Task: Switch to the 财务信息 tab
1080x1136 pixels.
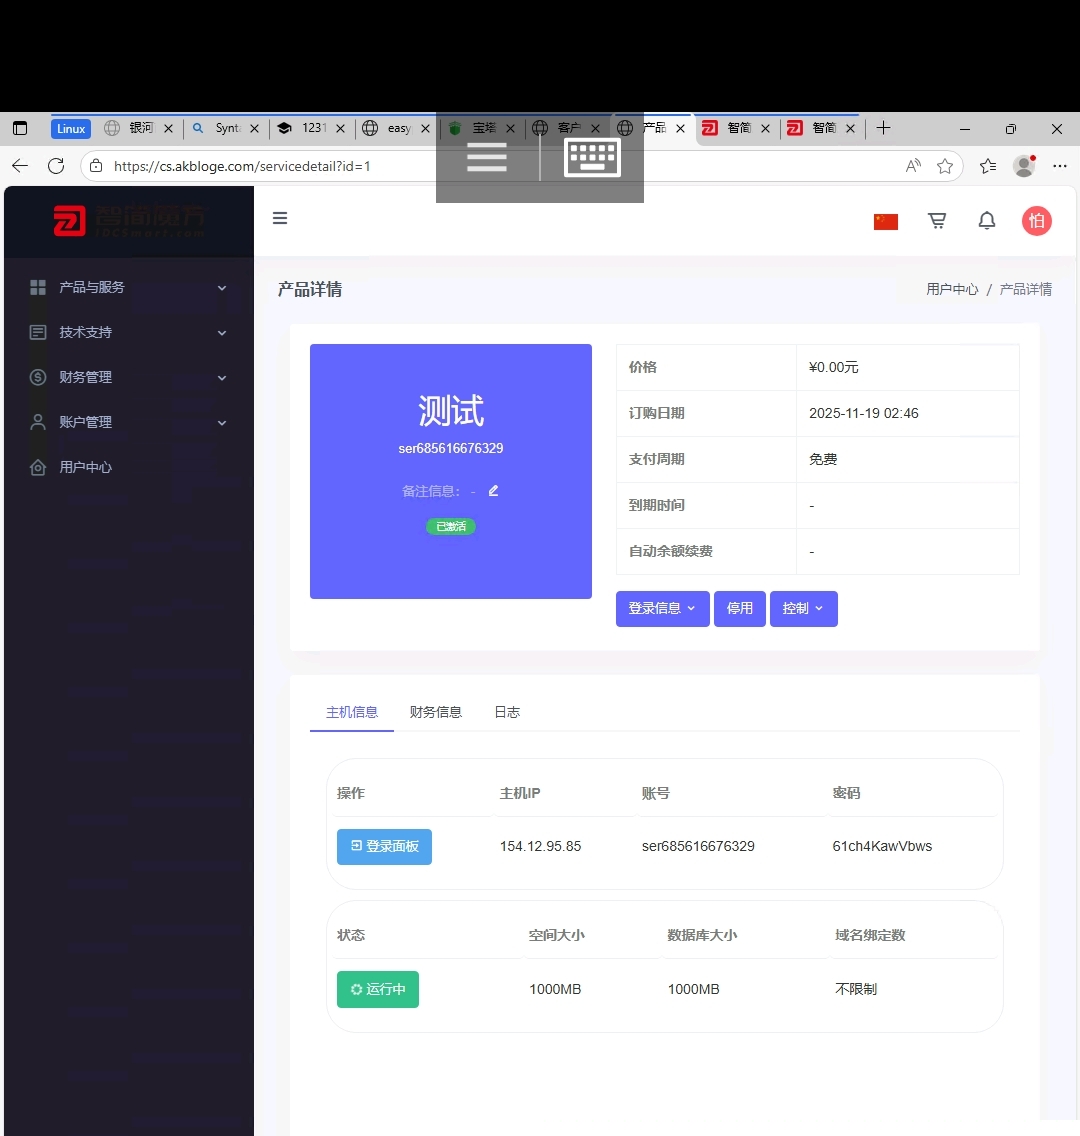Action: click(435, 712)
